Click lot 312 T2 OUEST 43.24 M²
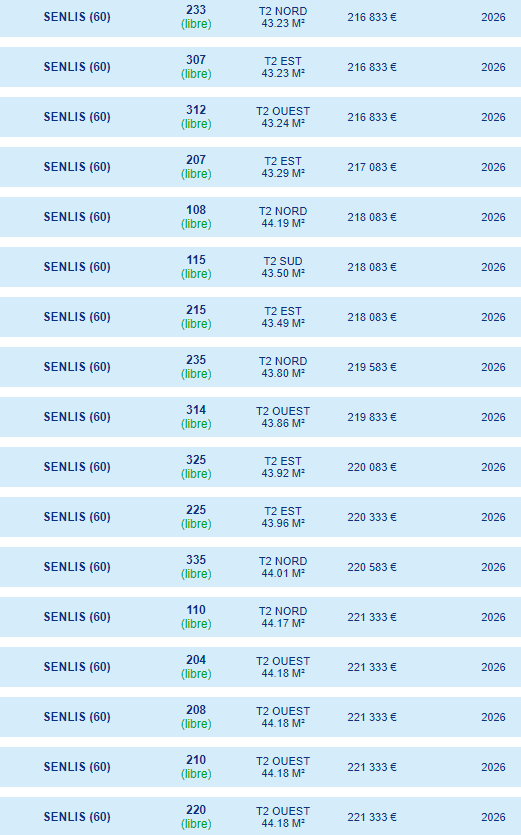The image size is (521, 835). tap(260, 117)
